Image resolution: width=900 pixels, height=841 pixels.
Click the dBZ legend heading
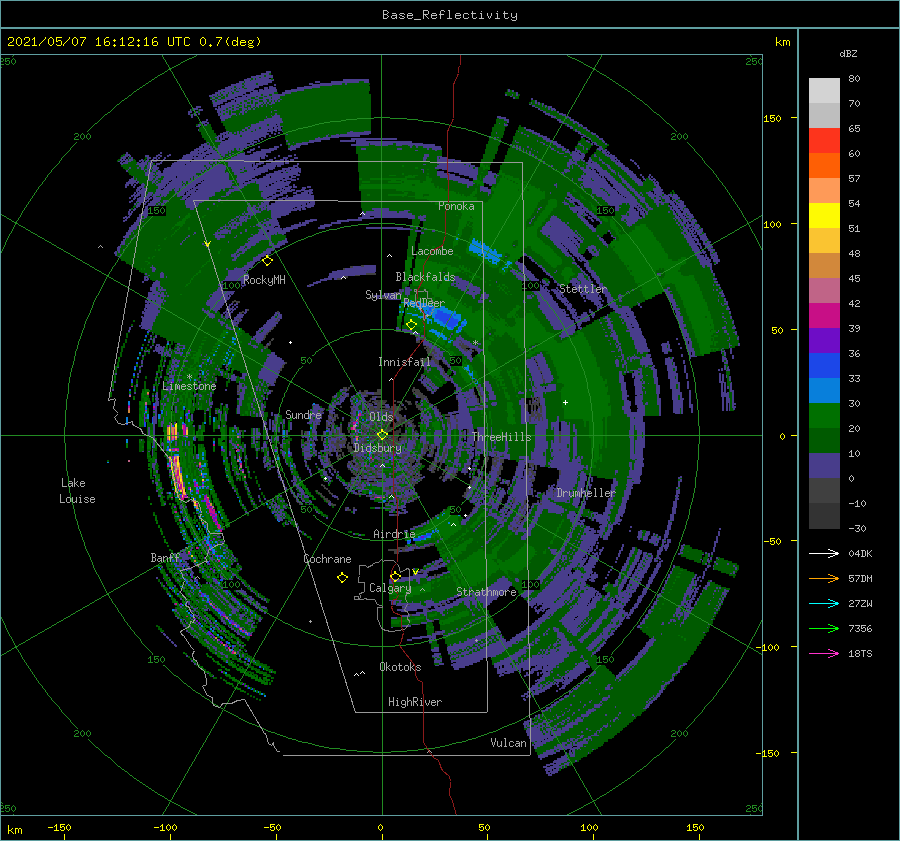(x=848, y=53)
